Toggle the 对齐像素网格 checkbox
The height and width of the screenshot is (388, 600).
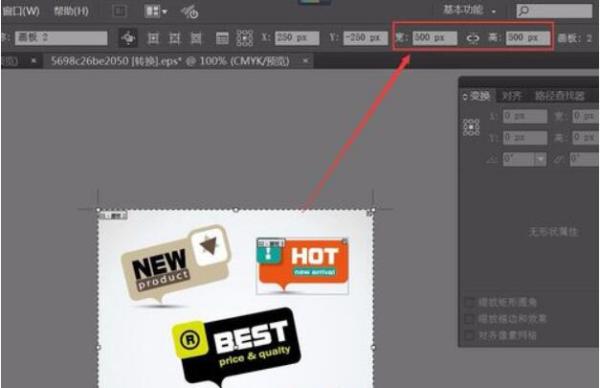[469, 335]
